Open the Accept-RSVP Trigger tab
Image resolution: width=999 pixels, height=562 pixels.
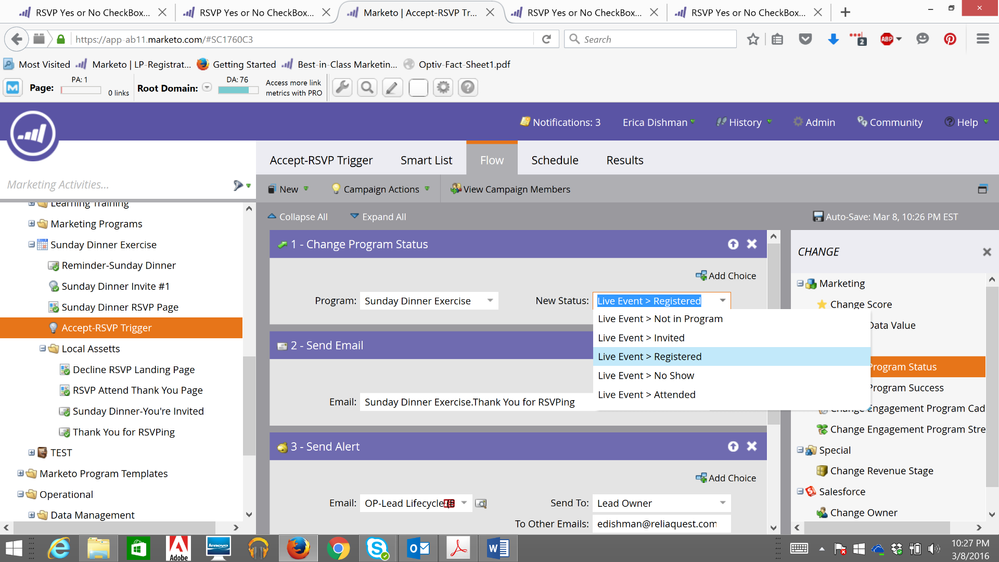tap(321, 161)
